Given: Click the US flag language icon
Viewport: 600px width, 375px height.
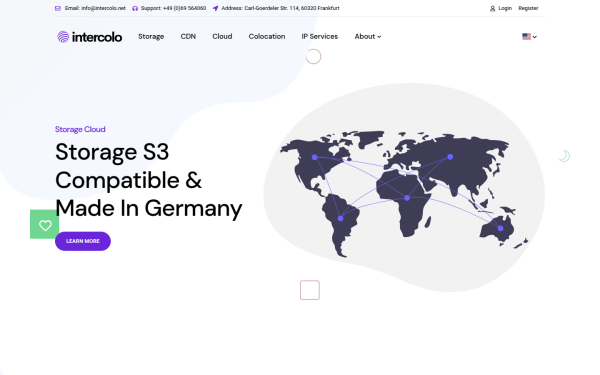Looking at the screenshot, I should [527, 37].
